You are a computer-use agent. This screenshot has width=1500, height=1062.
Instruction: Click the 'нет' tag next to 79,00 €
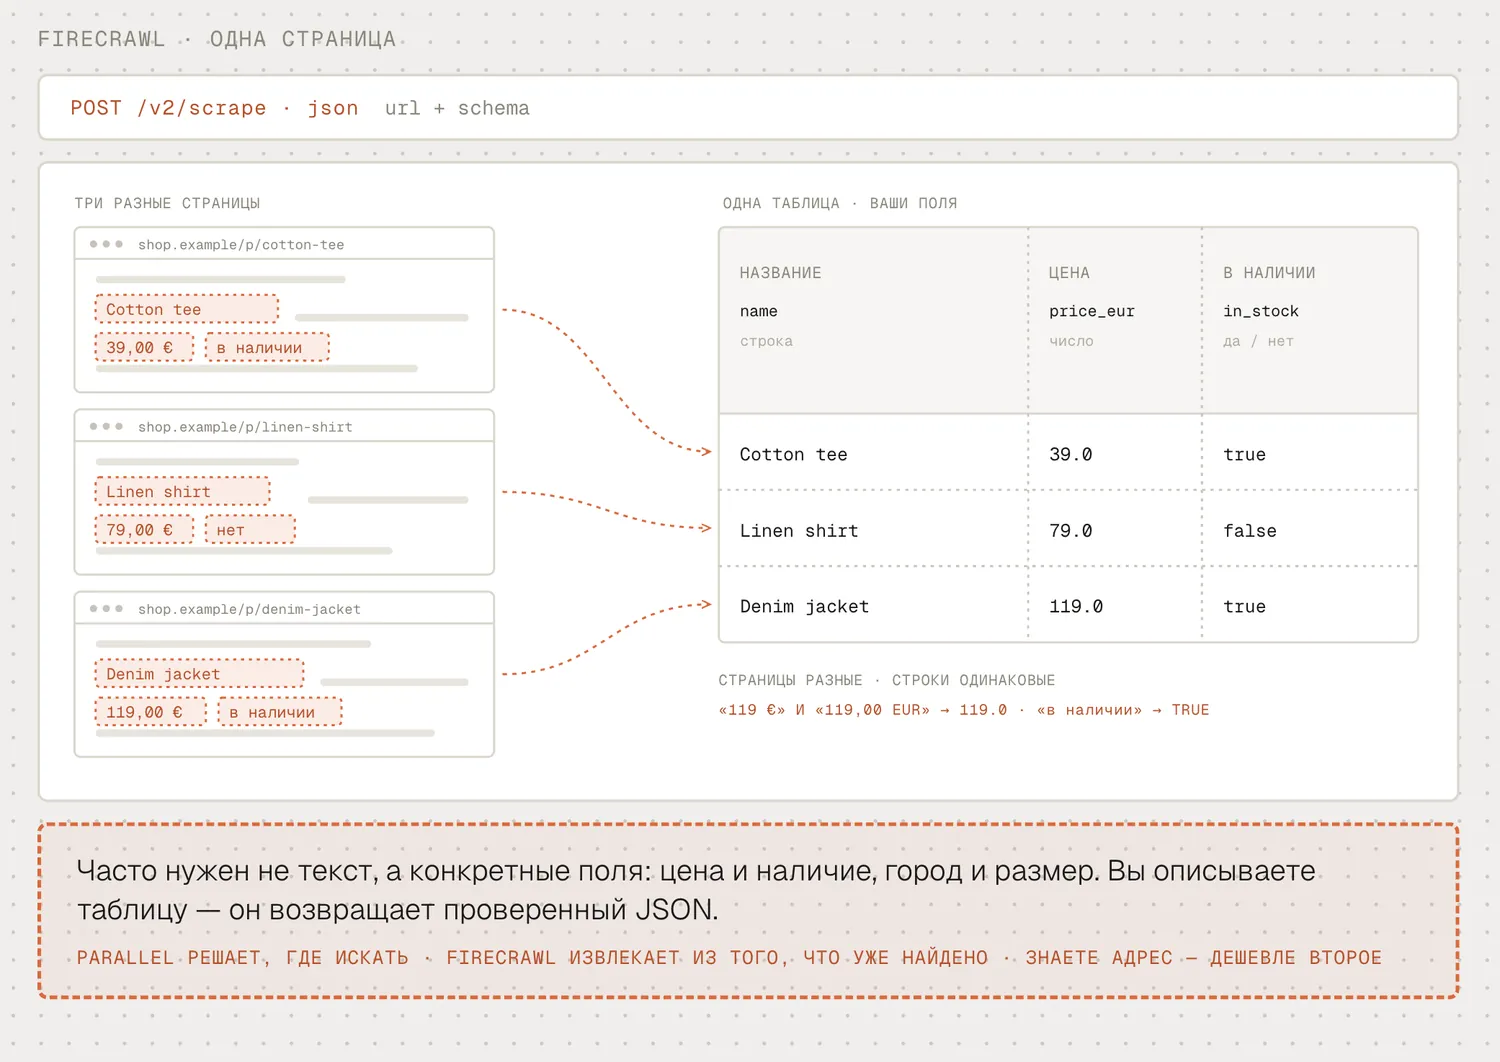[x=250, y=529]
